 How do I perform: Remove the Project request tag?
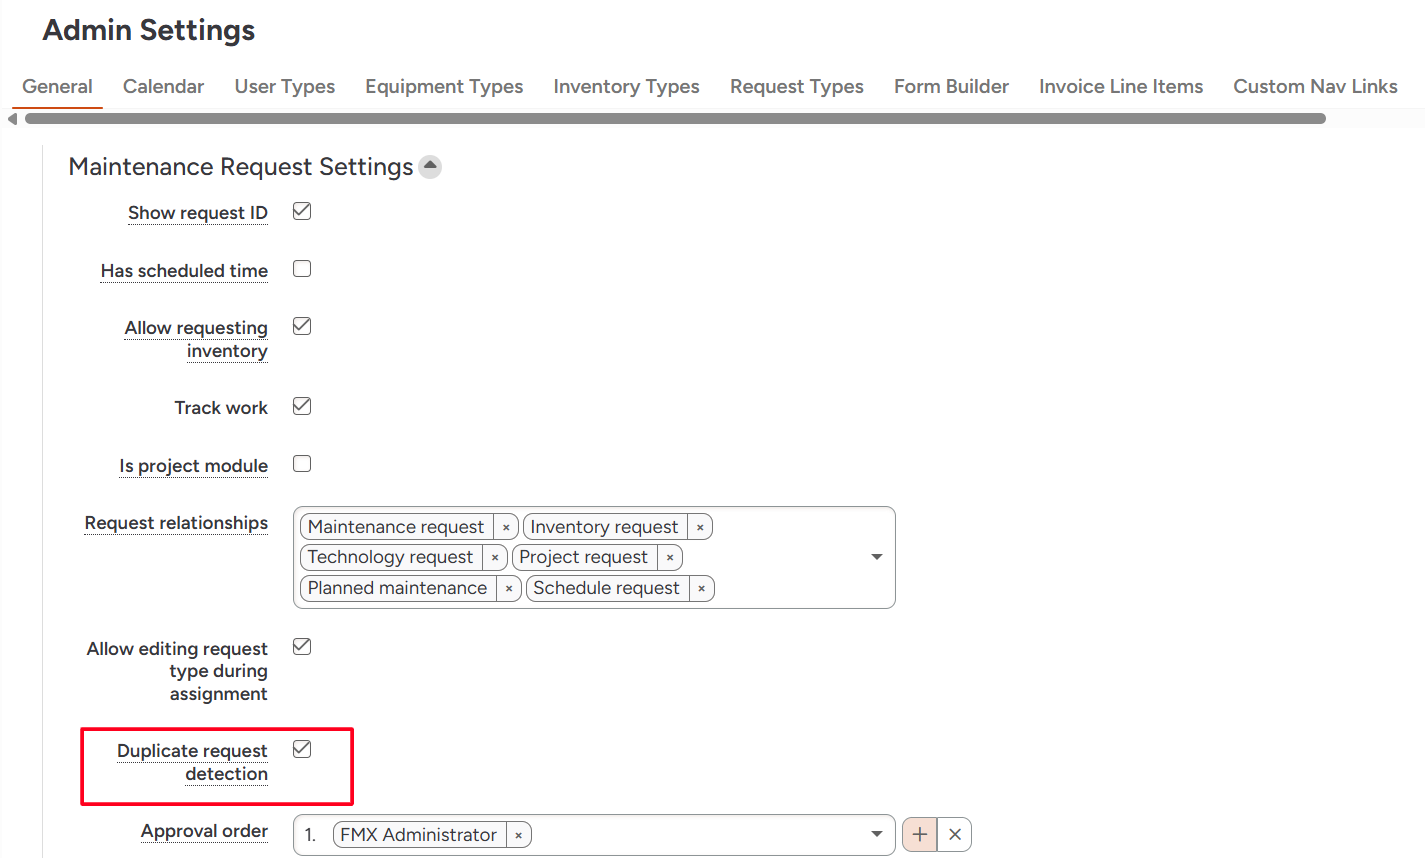click(670, 558)
